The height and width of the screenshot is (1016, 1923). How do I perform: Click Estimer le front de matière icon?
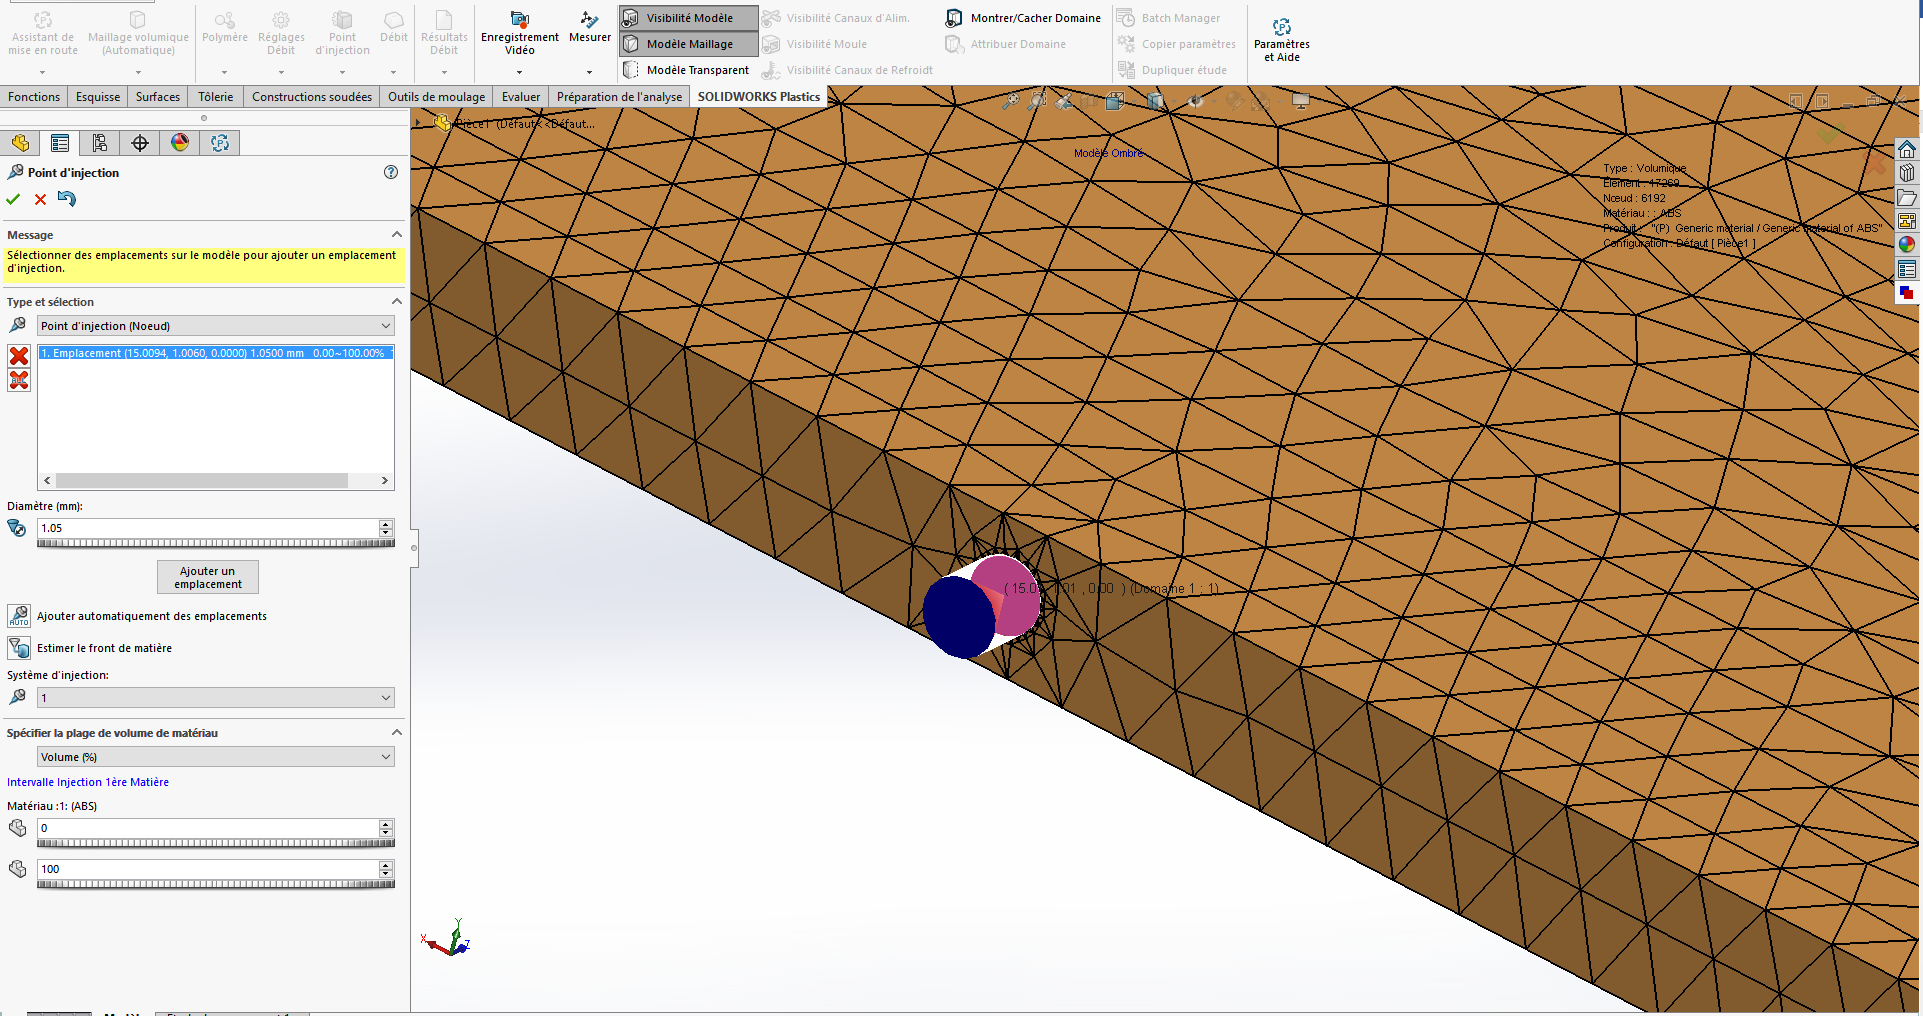18,648
